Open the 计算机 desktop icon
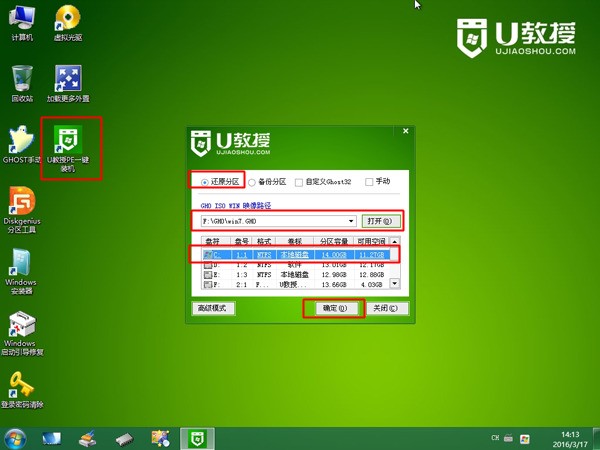The height and width of the screenshot is (450, 600). tap(22, 23)
